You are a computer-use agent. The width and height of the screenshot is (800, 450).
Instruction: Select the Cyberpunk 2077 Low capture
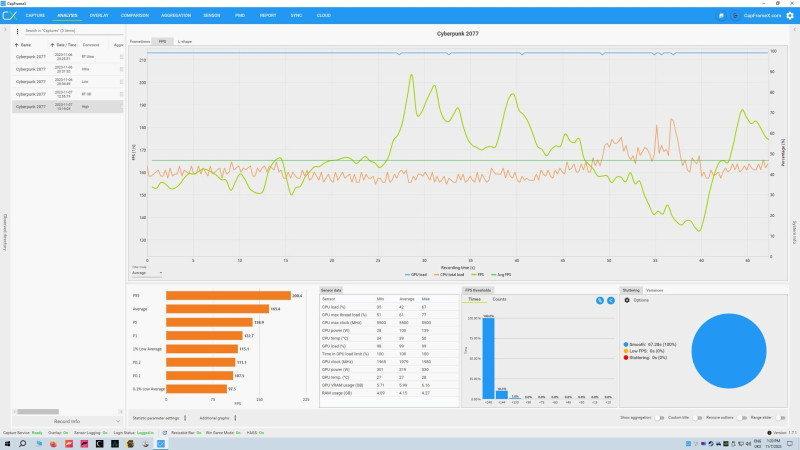click(68, 82)
